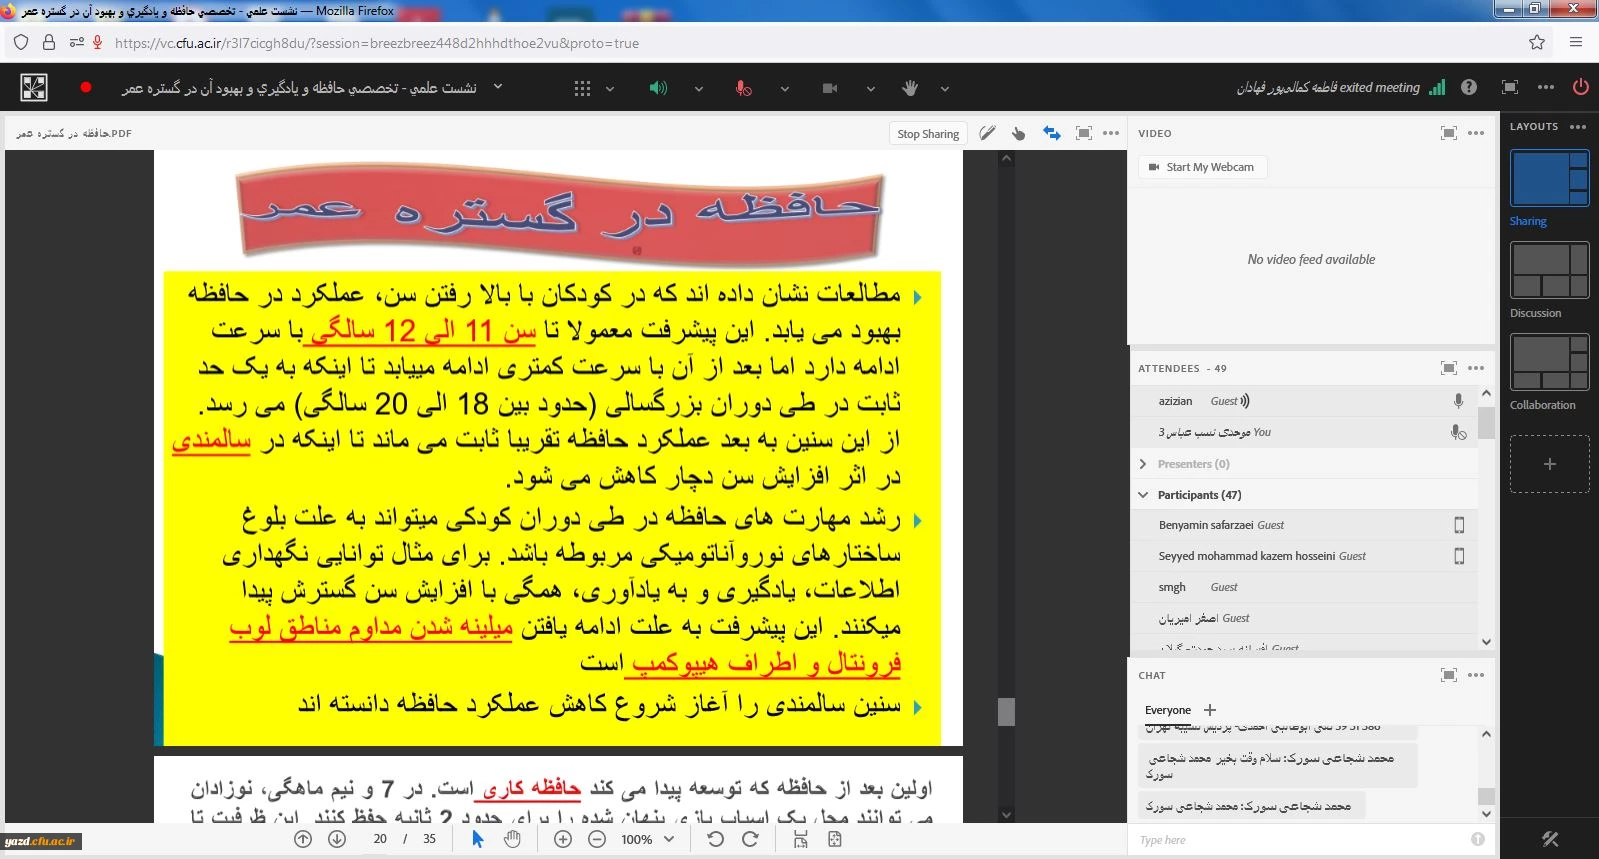Rotate the document counterclockwise

pos(715,839)
